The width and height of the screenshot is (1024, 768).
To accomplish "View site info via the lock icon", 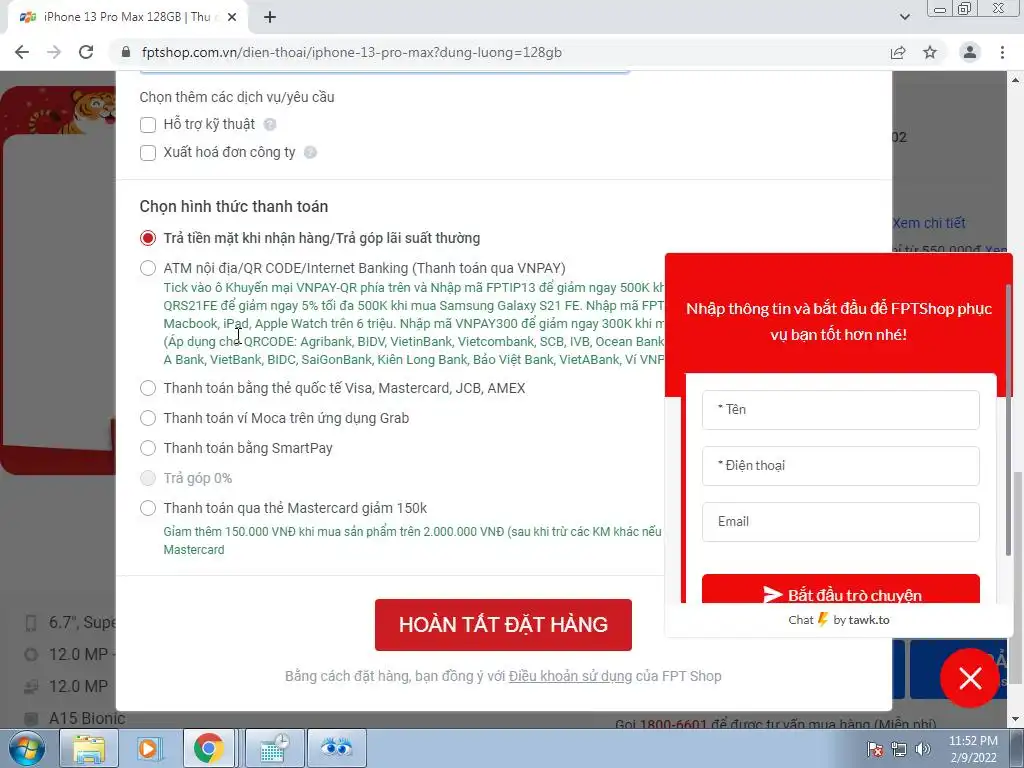I will [x=125, y=52].
